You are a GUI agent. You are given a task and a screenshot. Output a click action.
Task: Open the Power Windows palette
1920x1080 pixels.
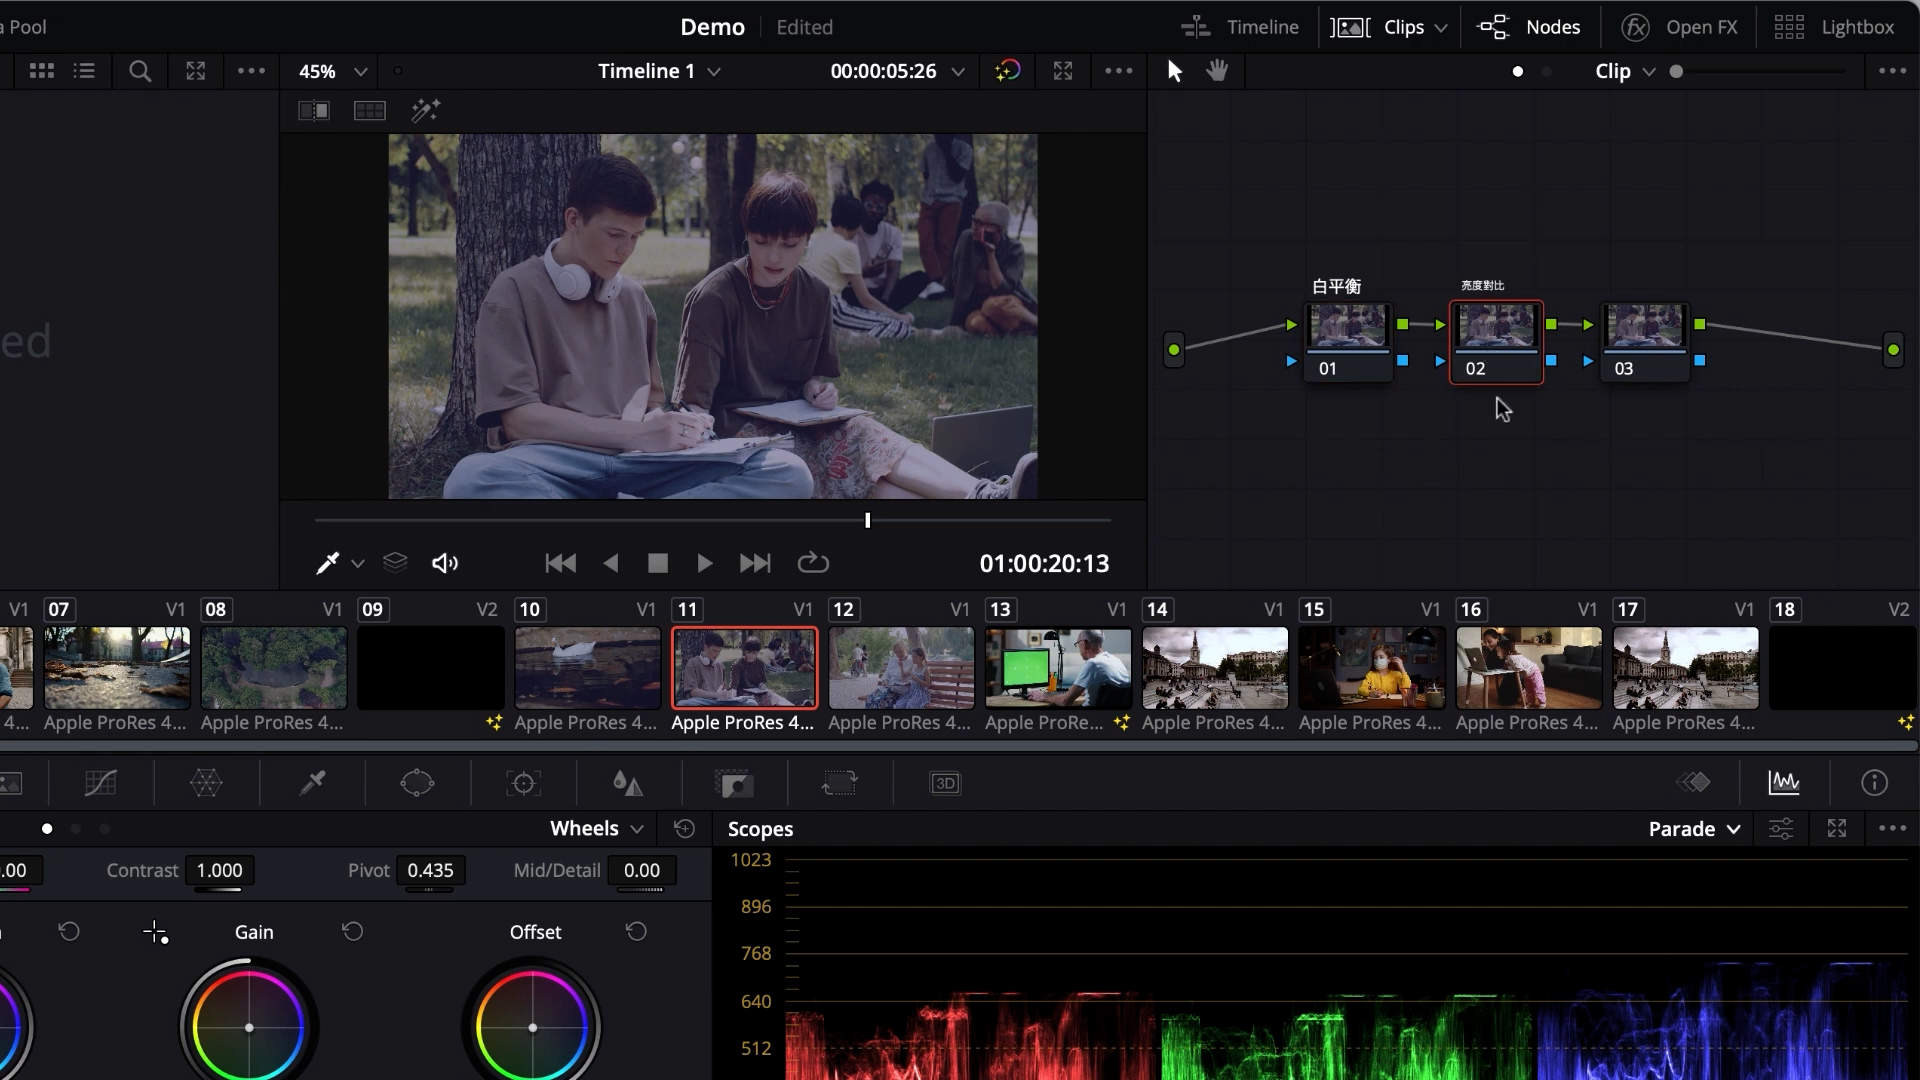click(x=417, y=783)
